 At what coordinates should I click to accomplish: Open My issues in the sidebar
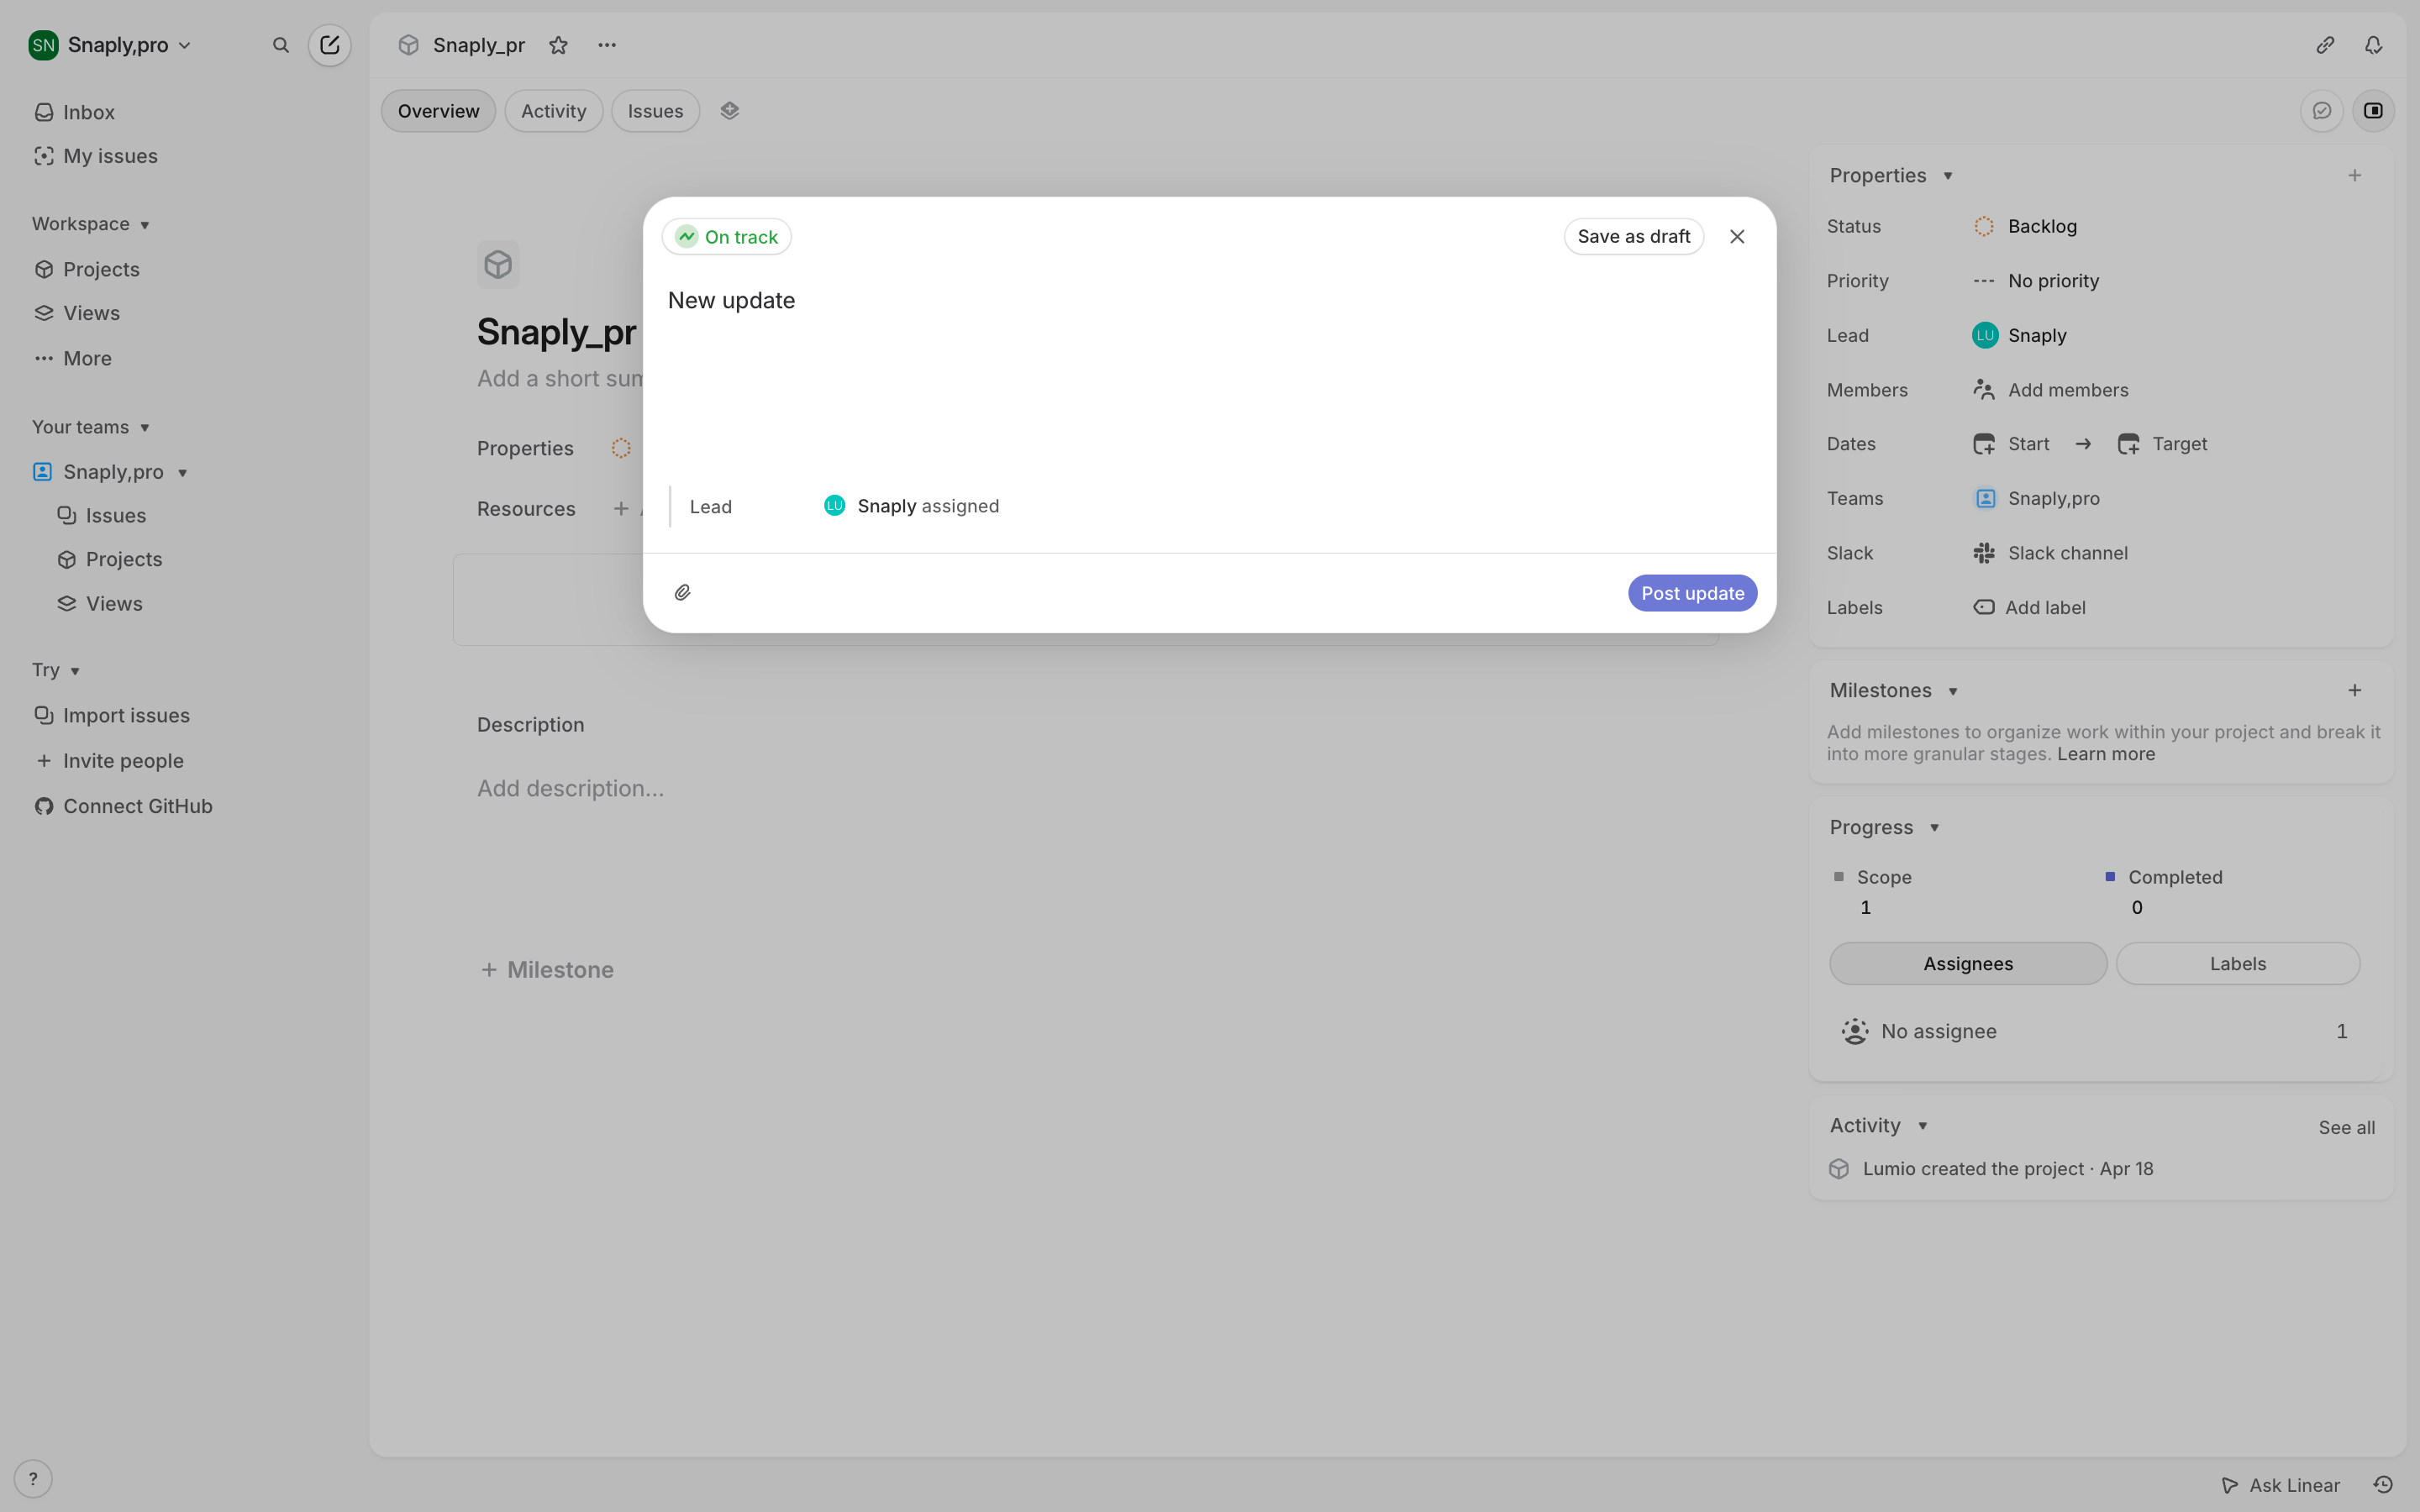coord(96,156)
